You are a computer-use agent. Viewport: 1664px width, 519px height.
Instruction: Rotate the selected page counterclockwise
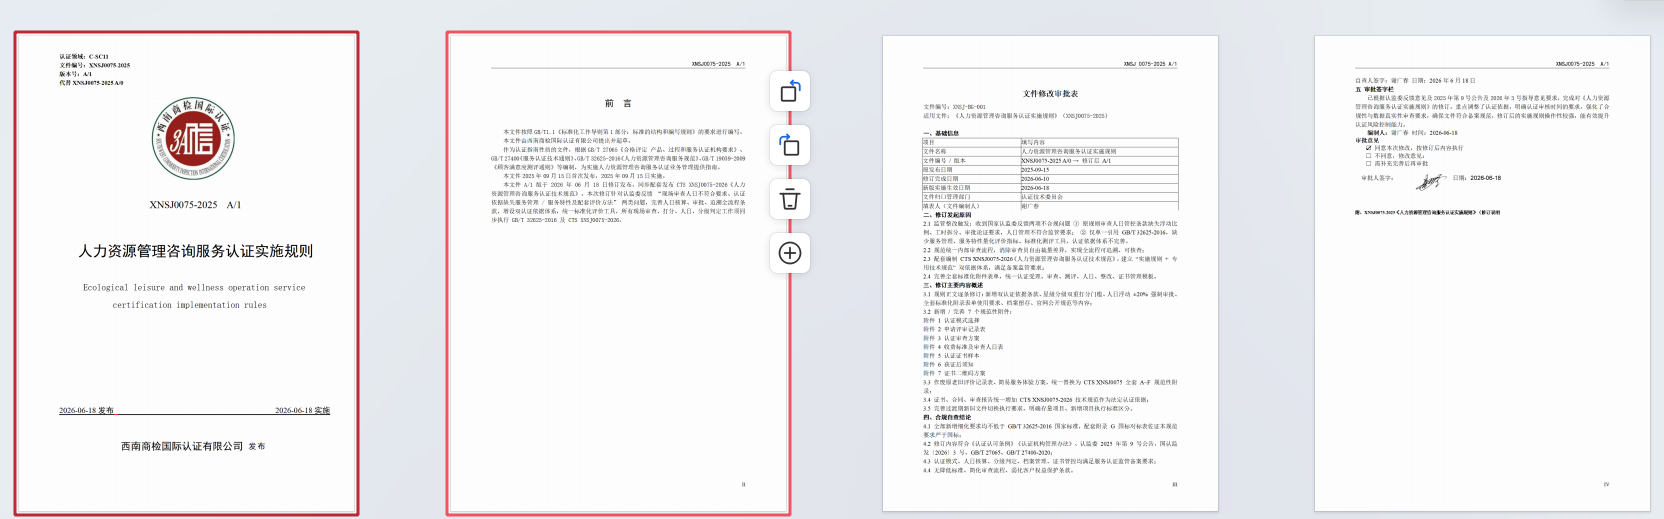pyautogui.click(x=790, y=92)
